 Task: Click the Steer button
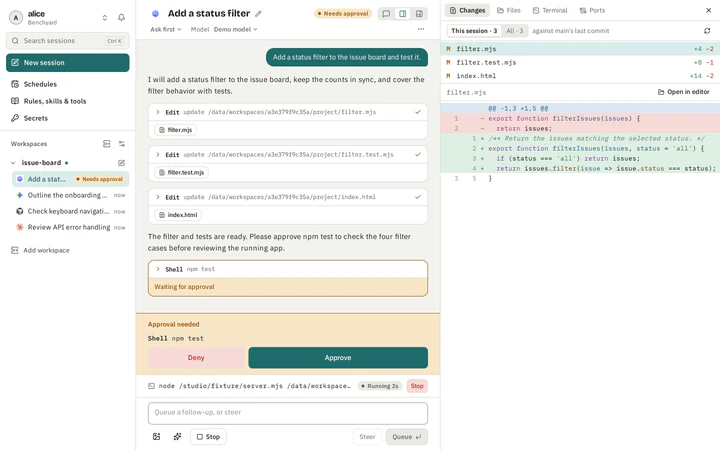point(367,437)
